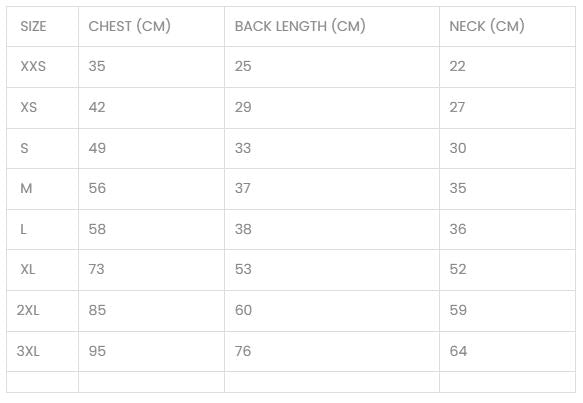
Task: Click neck value 27 for XS
Action: 457,107
